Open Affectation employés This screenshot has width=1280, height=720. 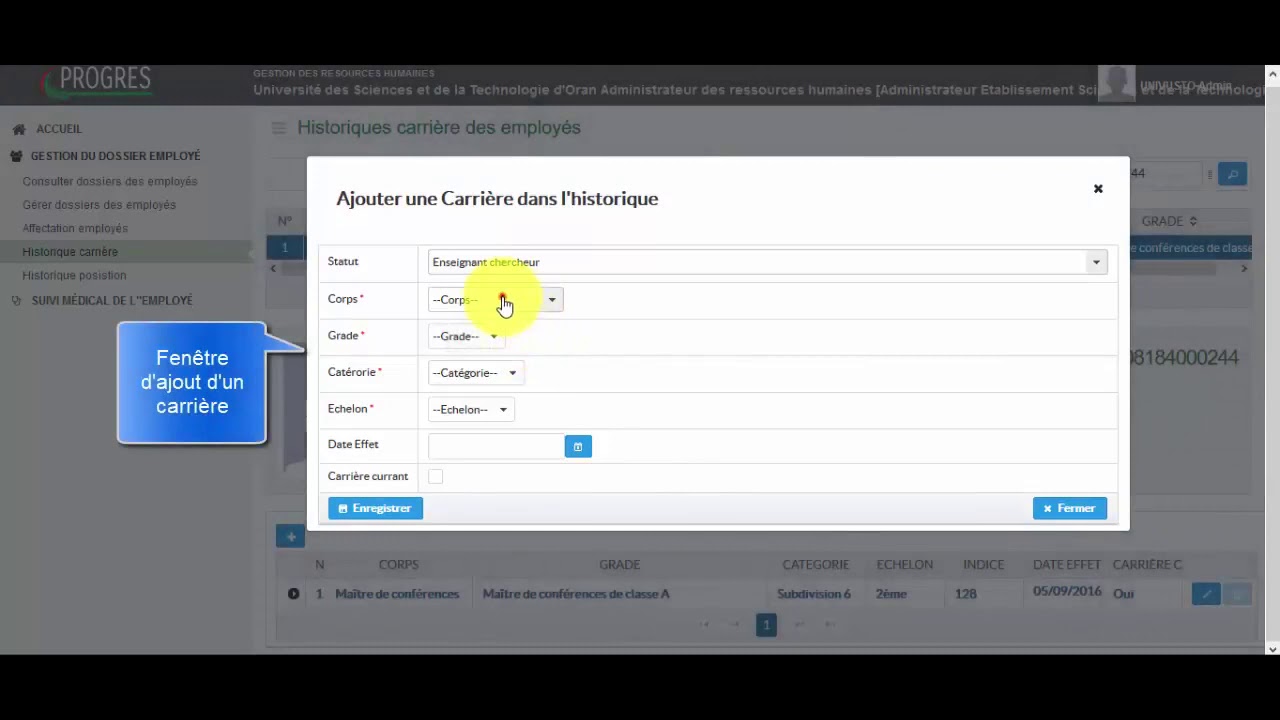[75, 228]
